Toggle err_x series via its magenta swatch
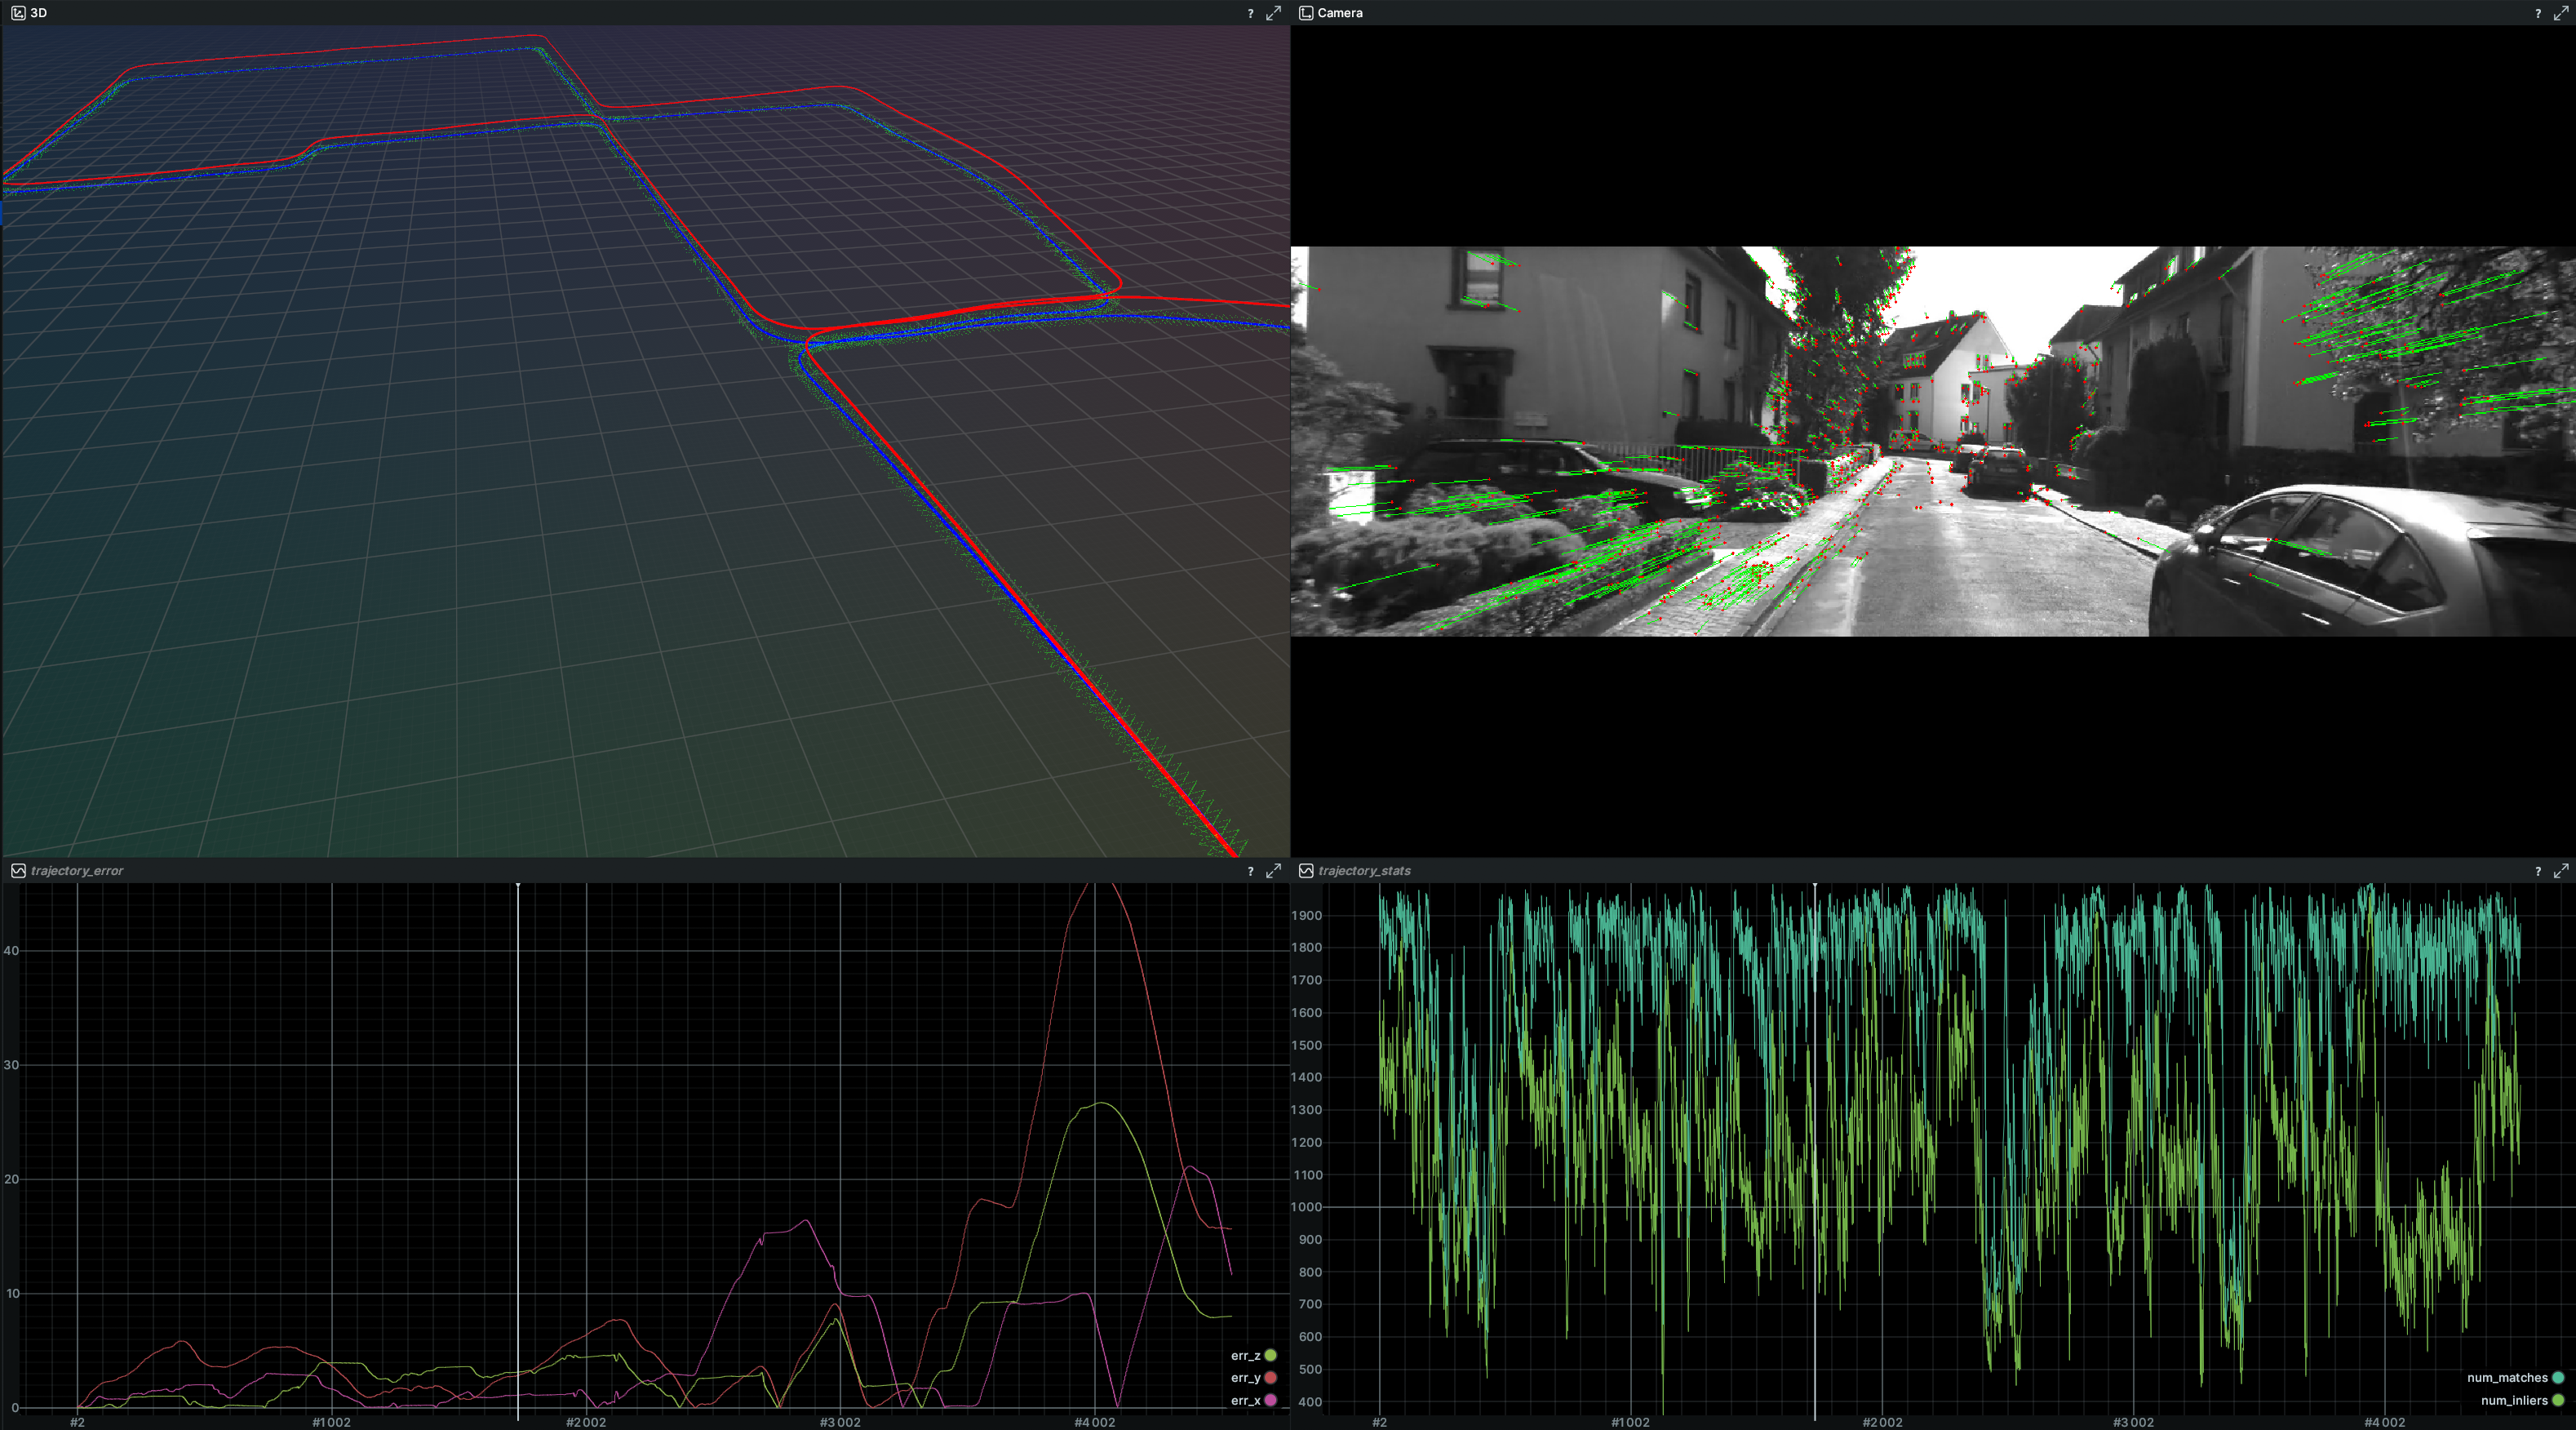The height and width of the screenshot is (1430, 2576). coord(1270,1400)
